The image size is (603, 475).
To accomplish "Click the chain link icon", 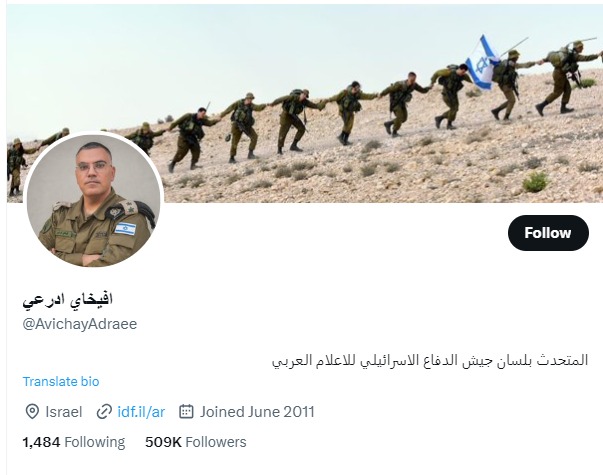I will (x=104, y=412).
